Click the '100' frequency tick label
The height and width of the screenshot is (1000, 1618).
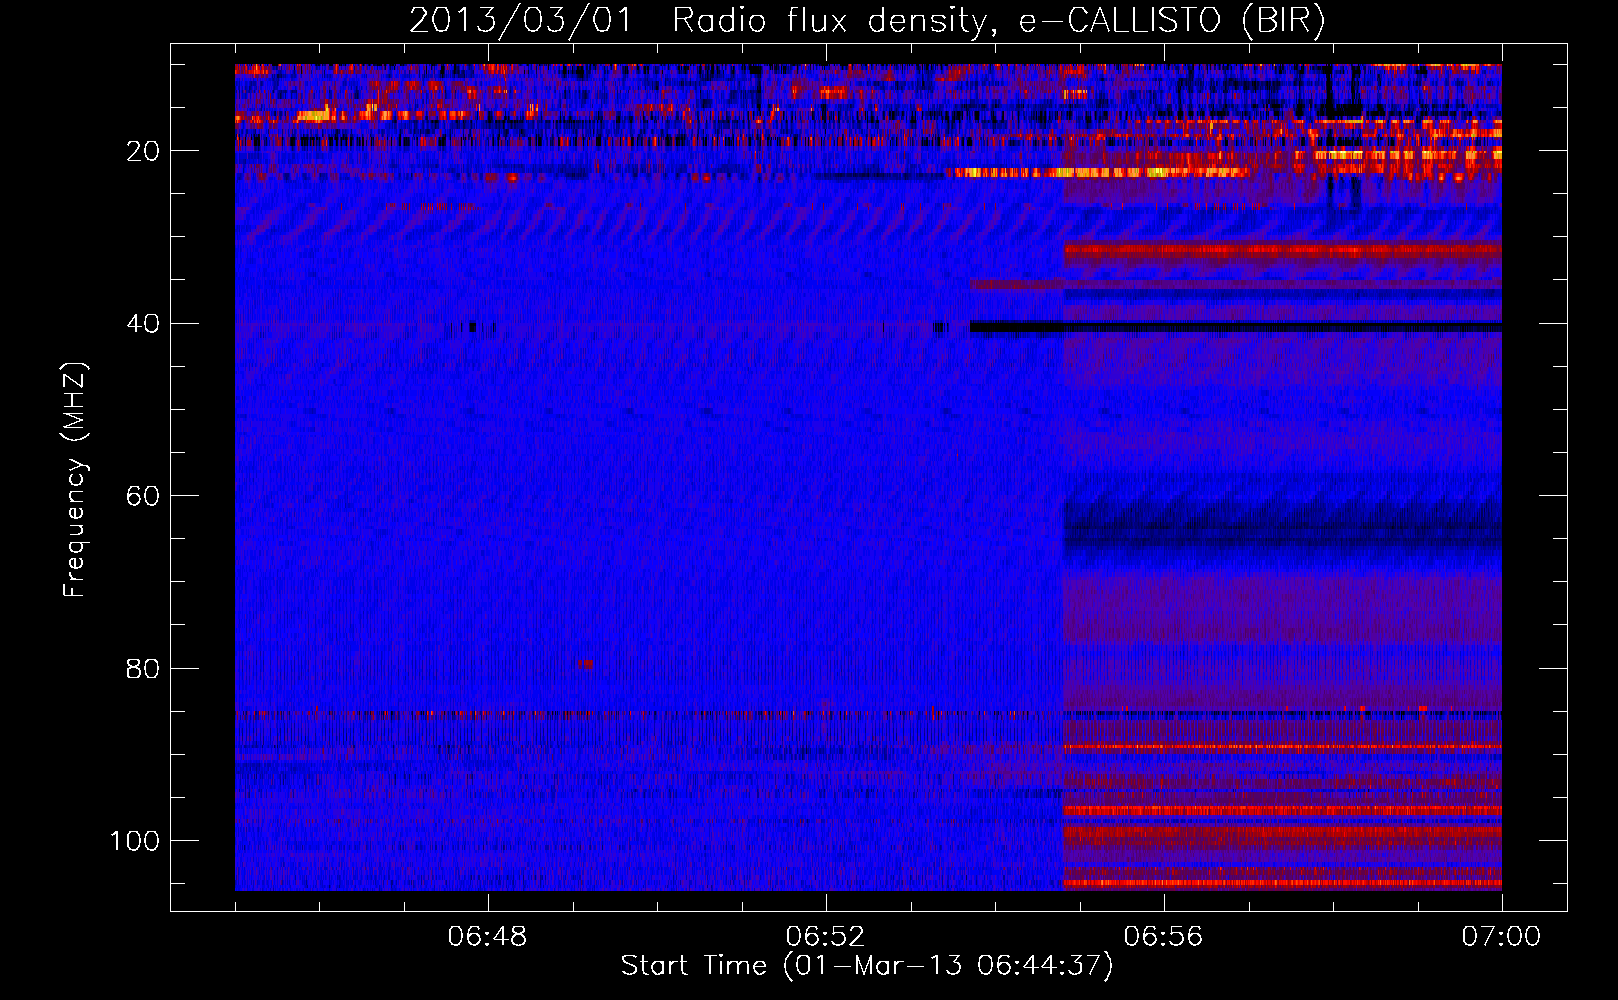[x=135, y=841]
